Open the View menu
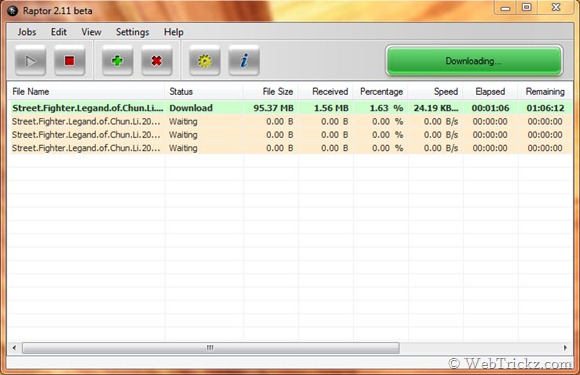This screenshot has width=580, height=375. 91,32
